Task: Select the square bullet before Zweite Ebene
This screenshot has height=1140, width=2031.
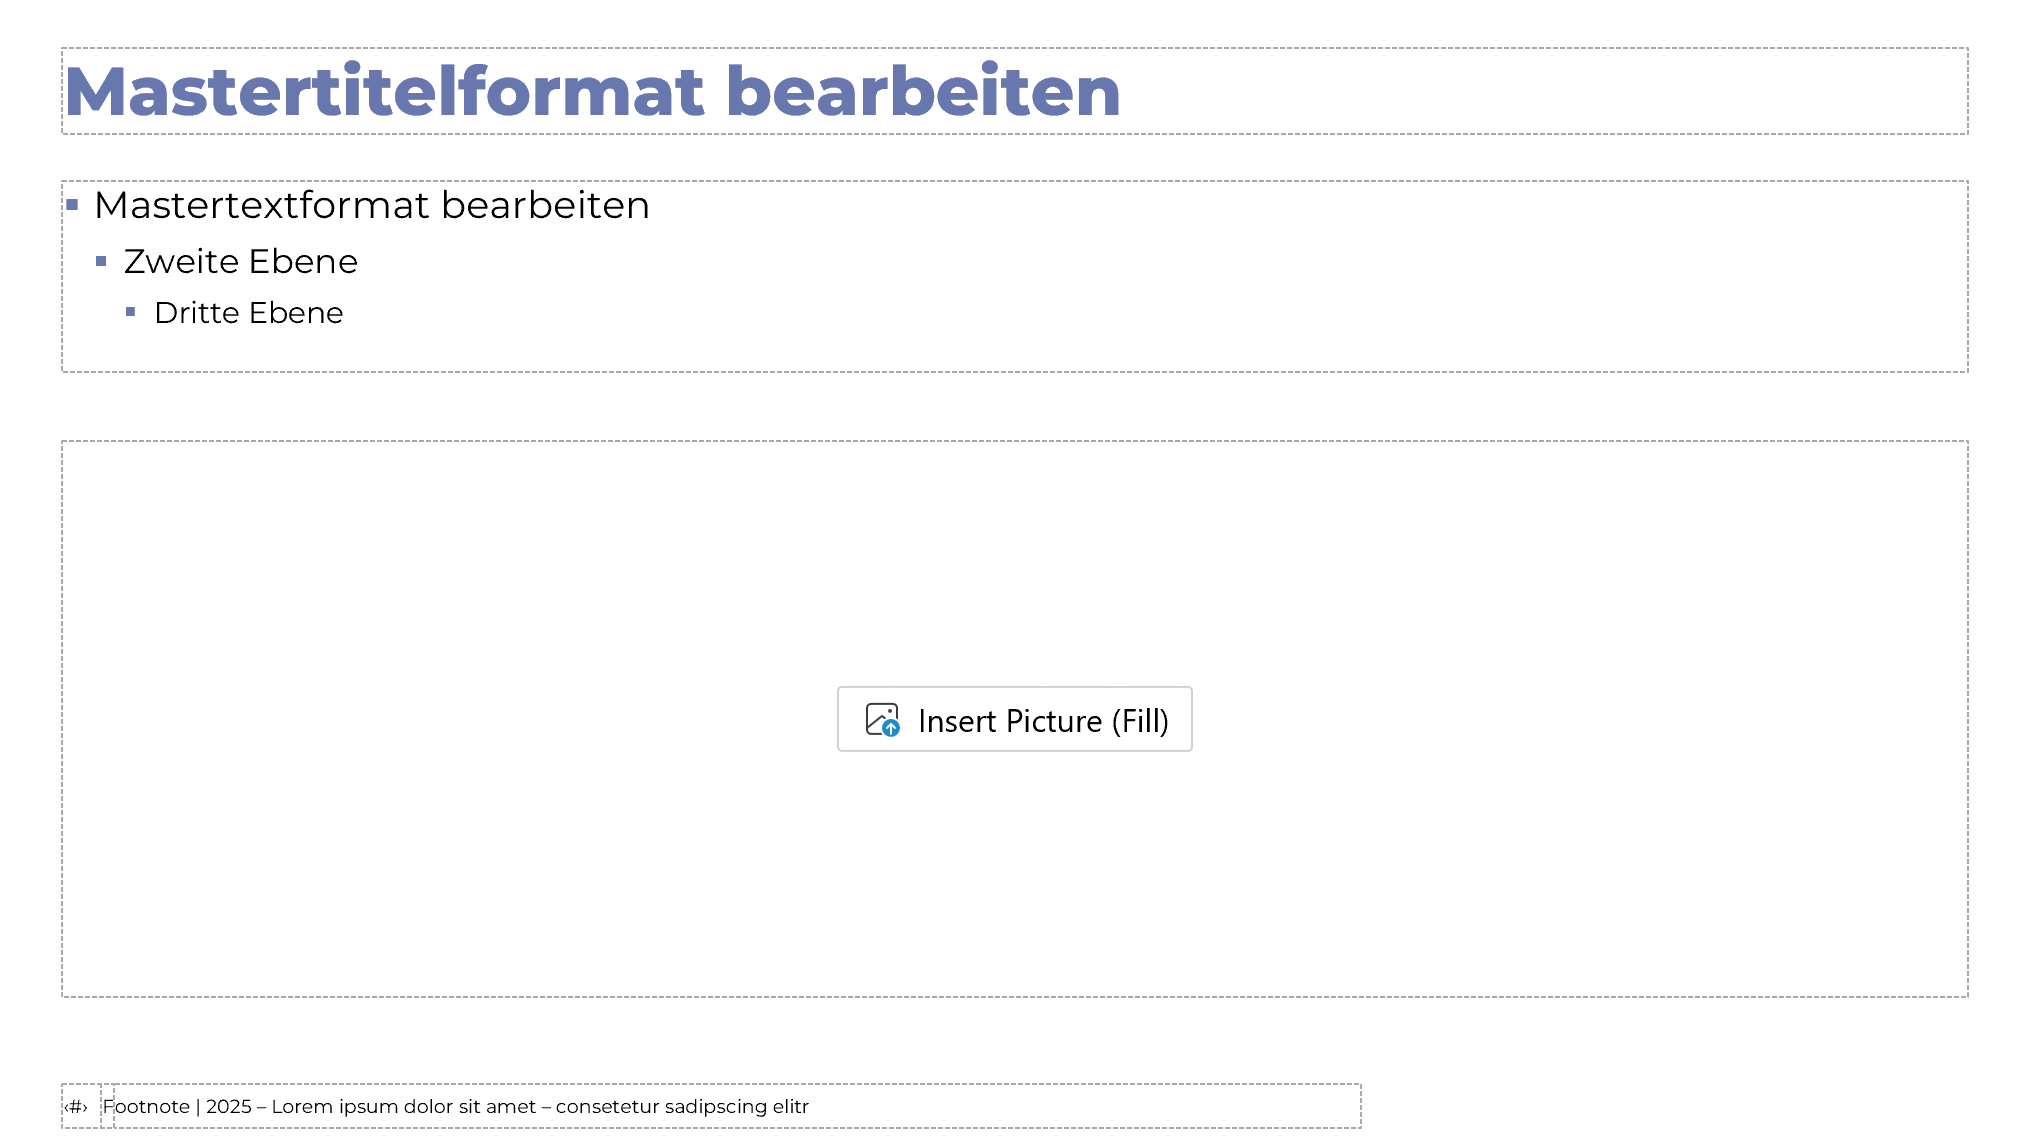Action: 101,262
